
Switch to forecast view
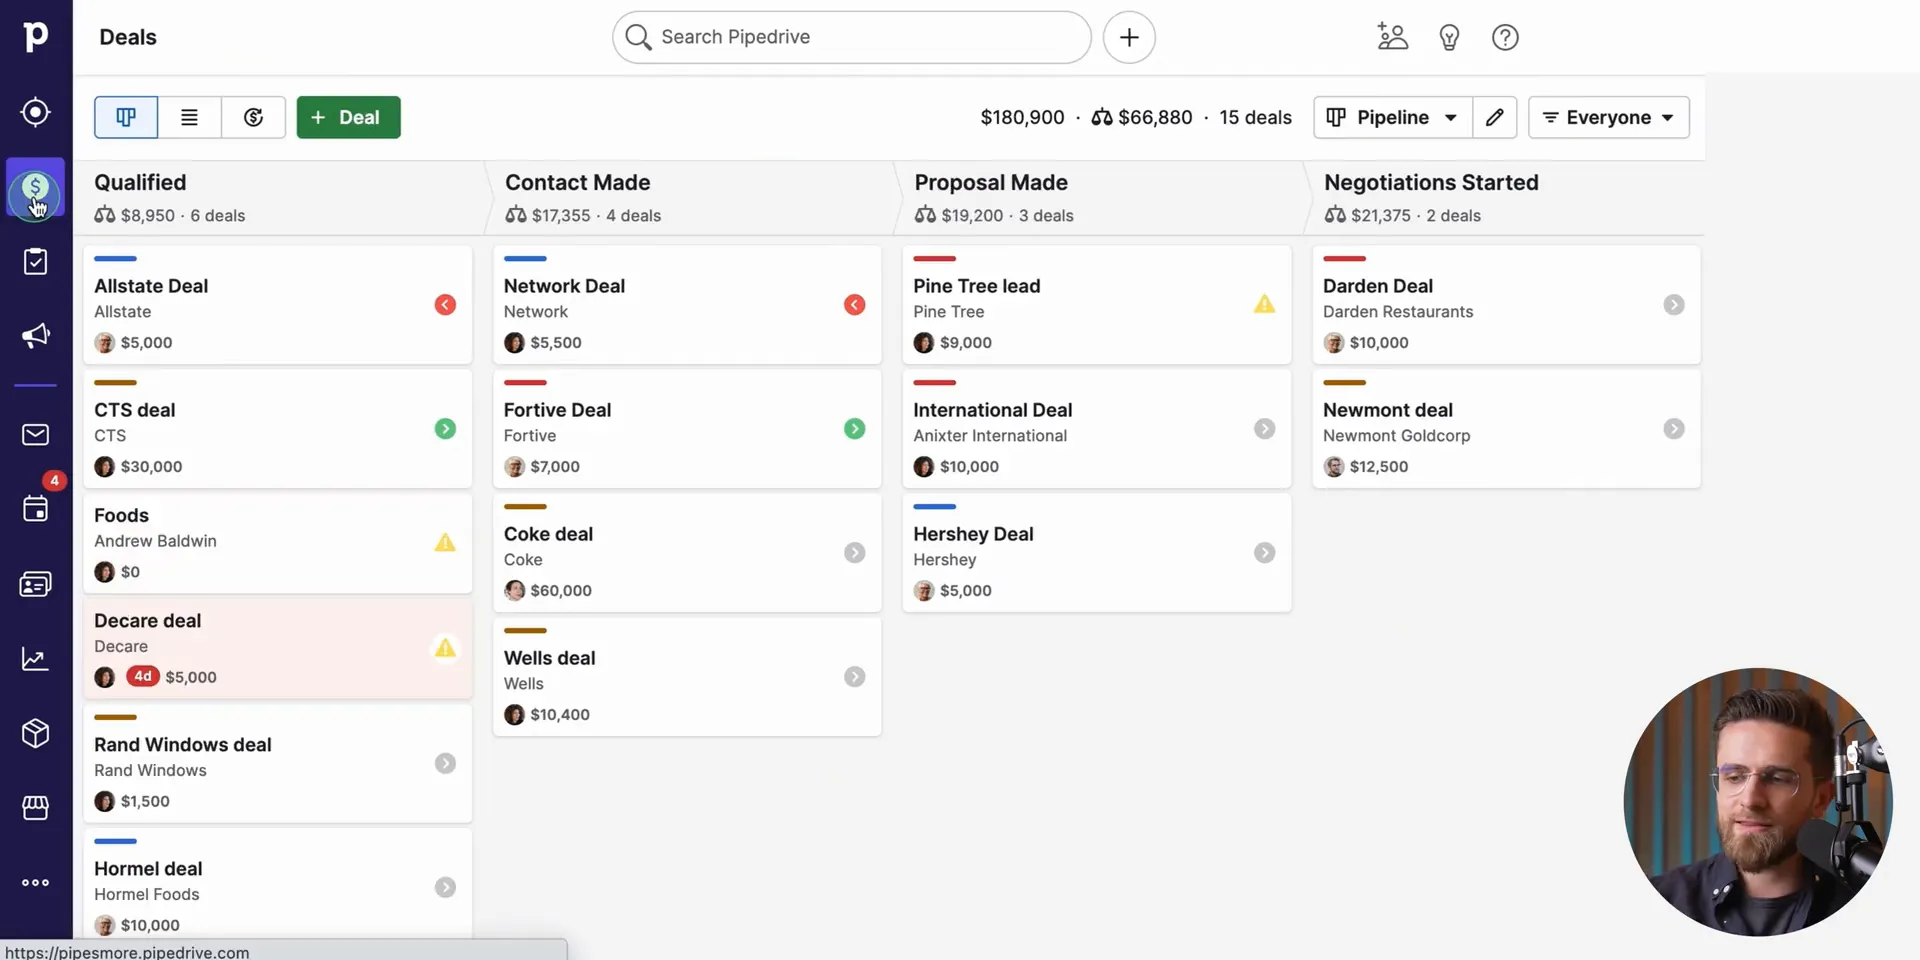253,117
